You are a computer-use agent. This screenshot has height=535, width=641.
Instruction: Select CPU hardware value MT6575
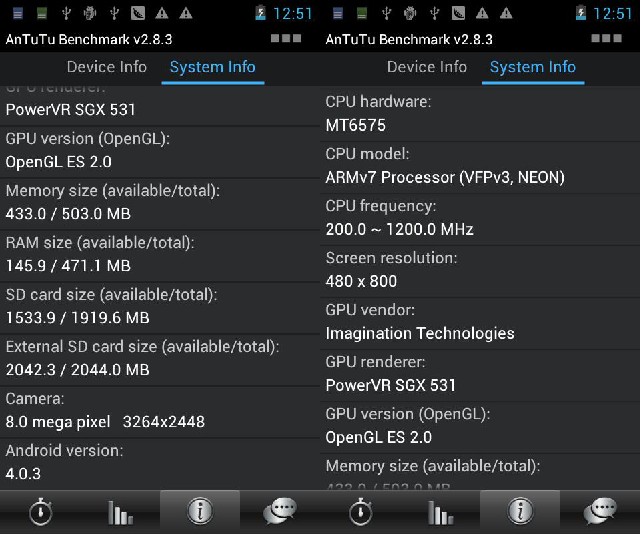[355, 125]
